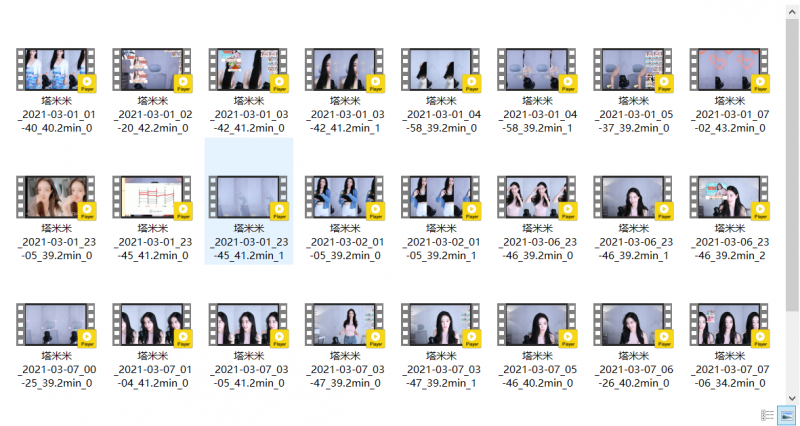This screenshot has width=800, height=426.
Task: Click the scrollbar down arrow
Action: tap(792, 396)
